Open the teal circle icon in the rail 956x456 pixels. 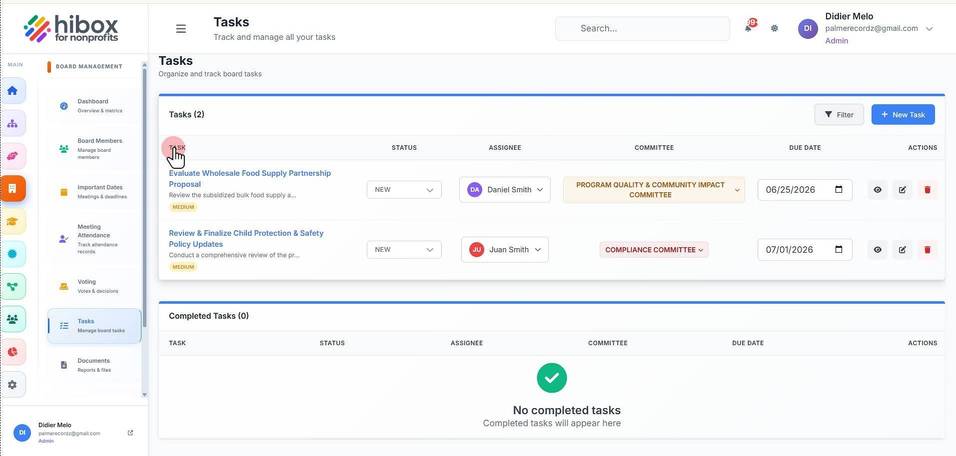[x=13, y=254]
